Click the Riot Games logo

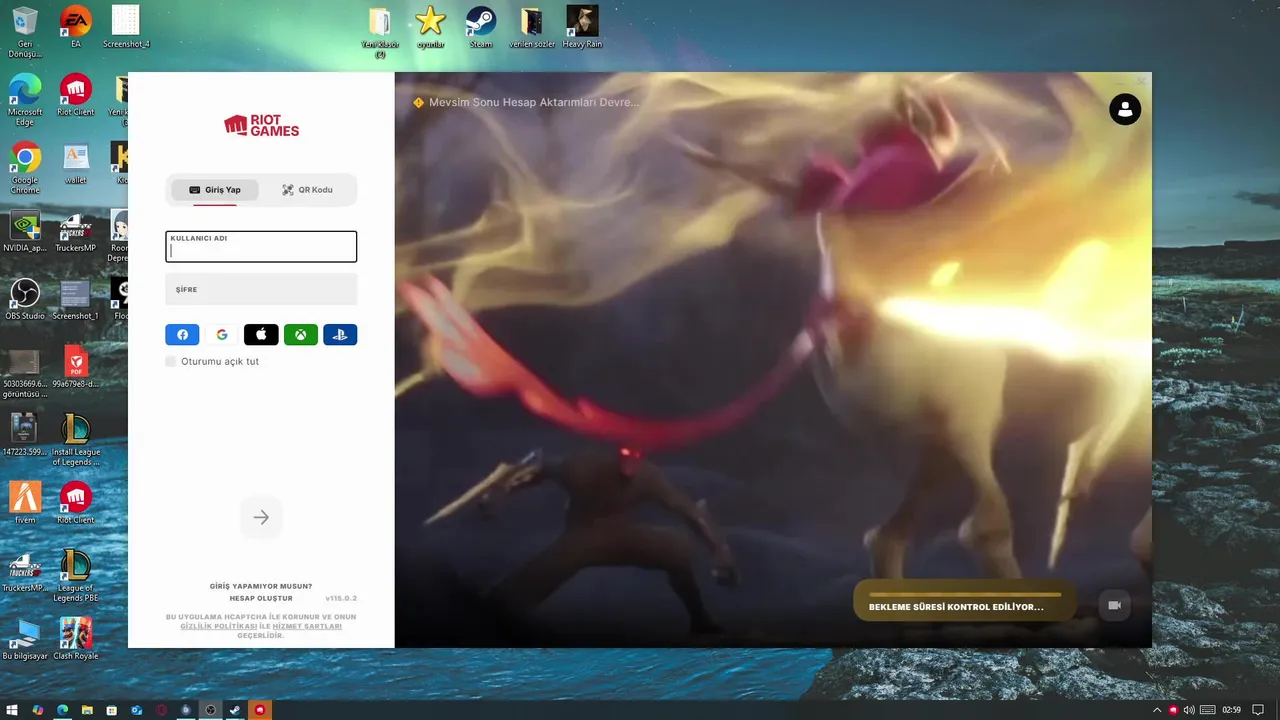pos(261,125)
